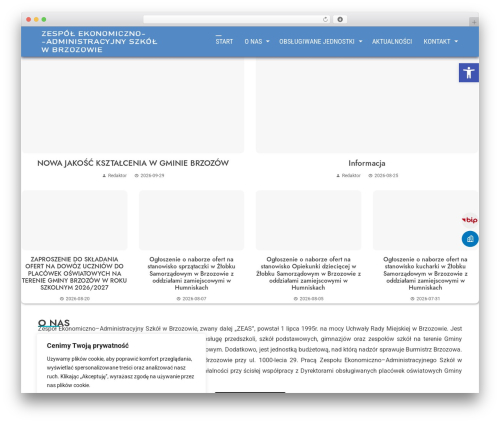Click Redaktor author under Informacja article
The height and width of the screenshot is (423, 500).
[351, 176]
